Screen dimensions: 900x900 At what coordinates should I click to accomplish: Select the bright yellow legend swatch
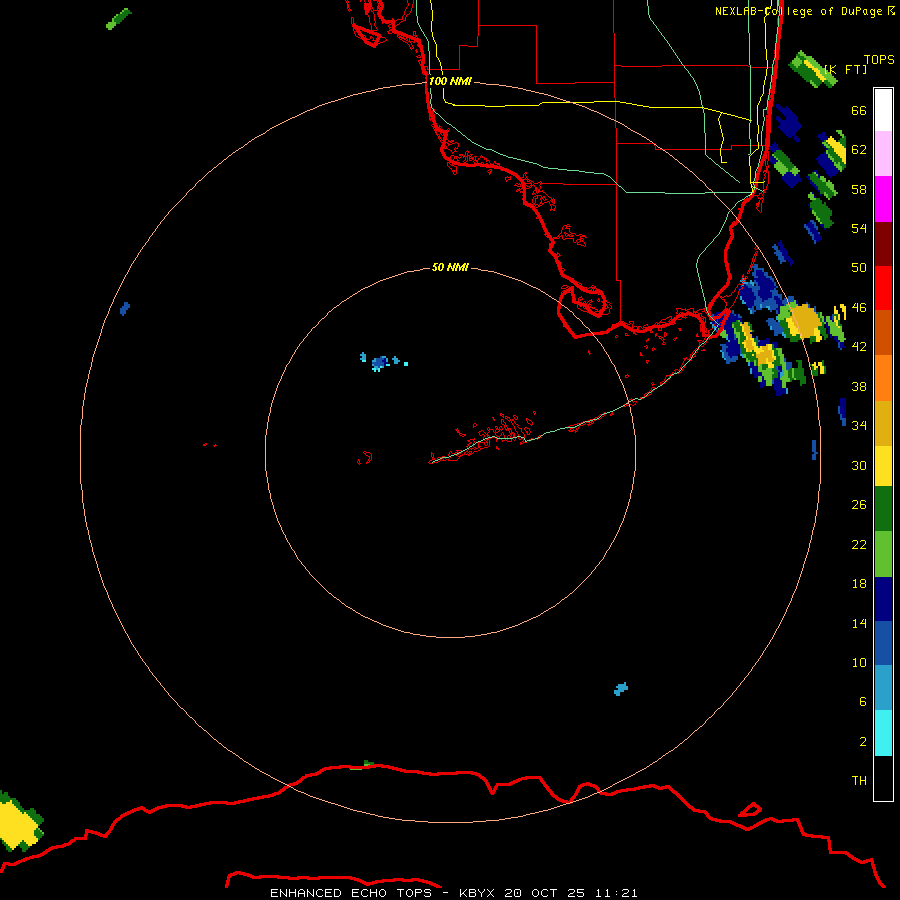[x=883, y=465]
